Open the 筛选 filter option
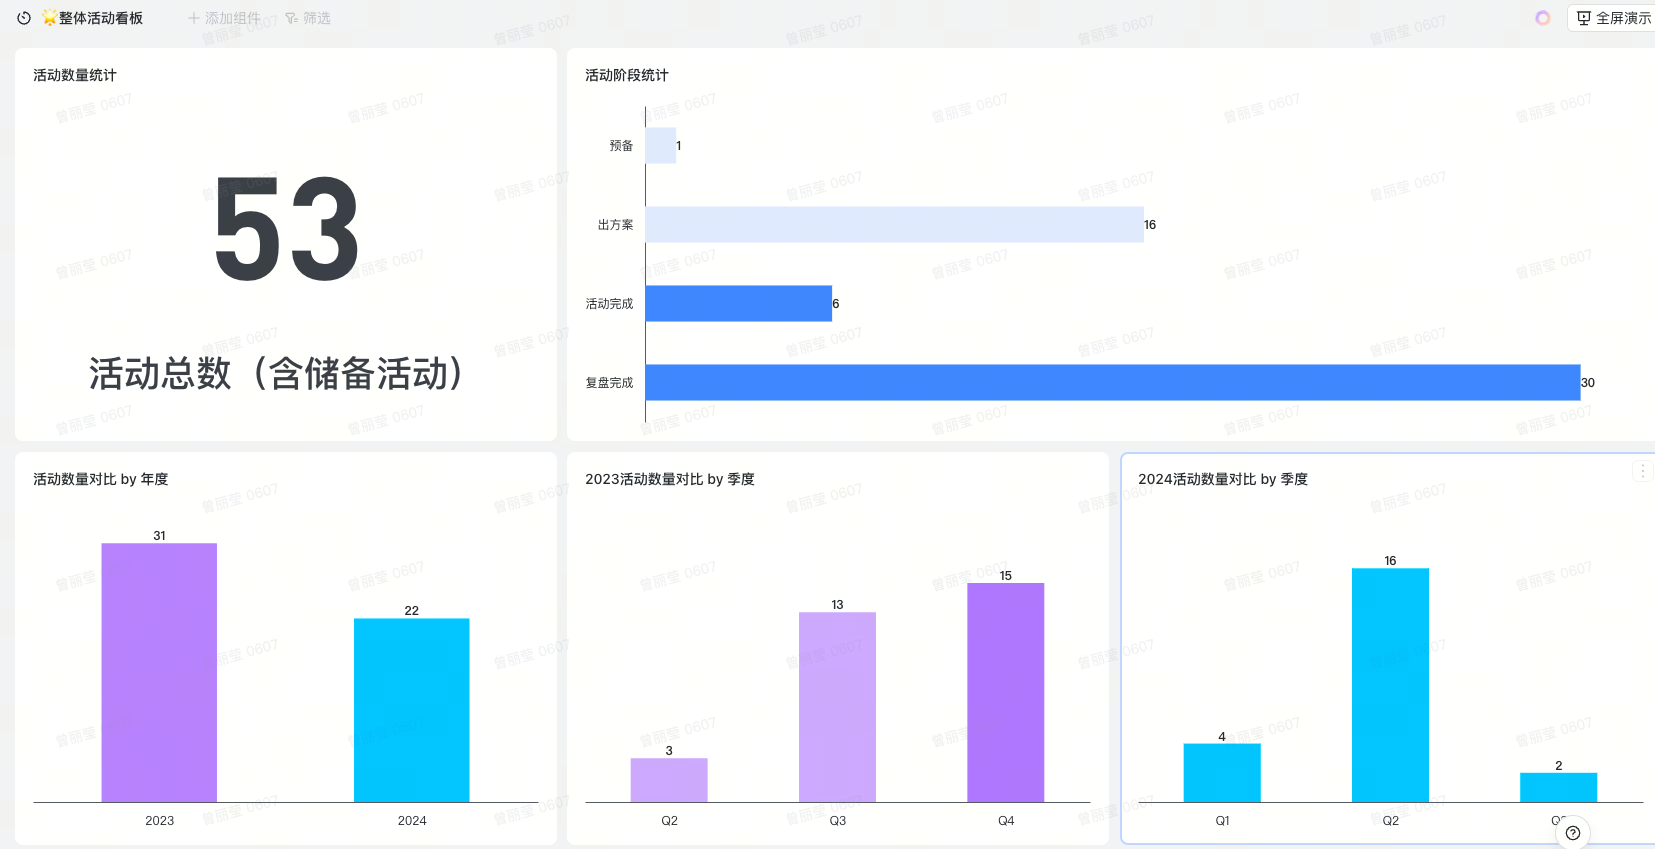The height and width of the screenshot is (849, 1655). tap(308, 18)
